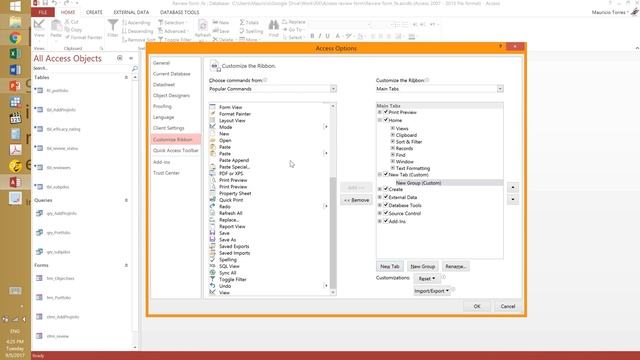Expand the Views group under Home
Viewport: 640px width, 360px height.
pyautogui.click(x=393, y=128)
